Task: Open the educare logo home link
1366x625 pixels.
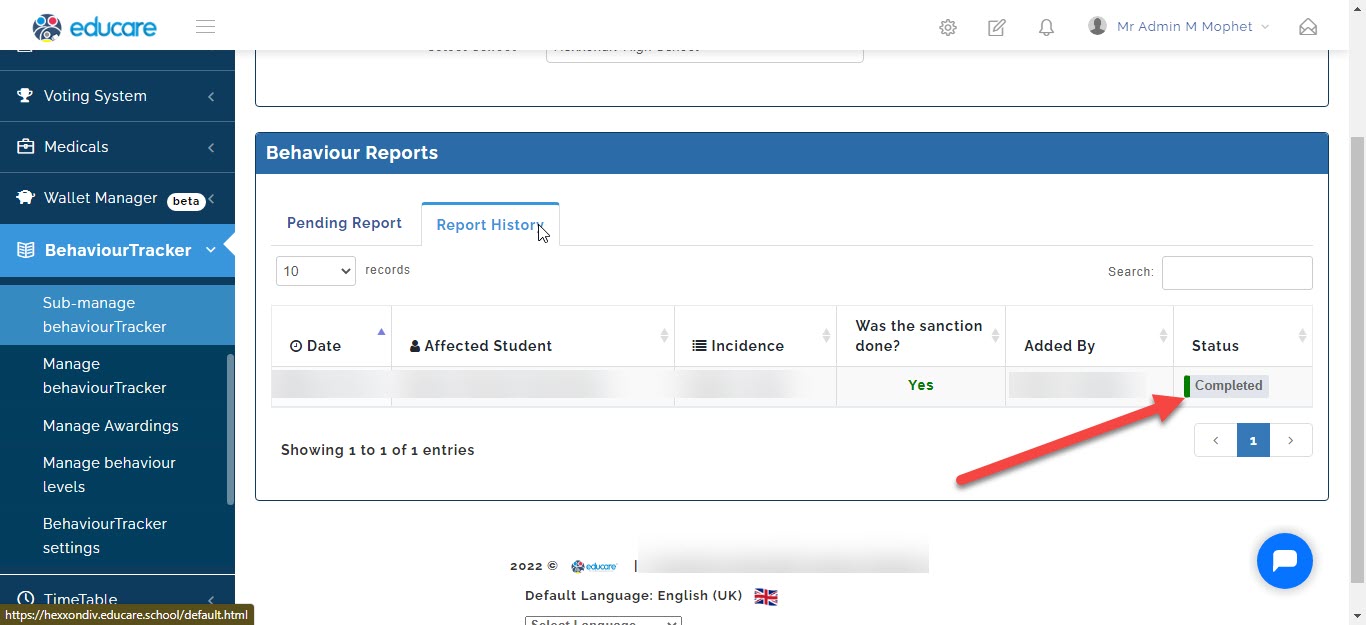Action: (x=95, y=27)
